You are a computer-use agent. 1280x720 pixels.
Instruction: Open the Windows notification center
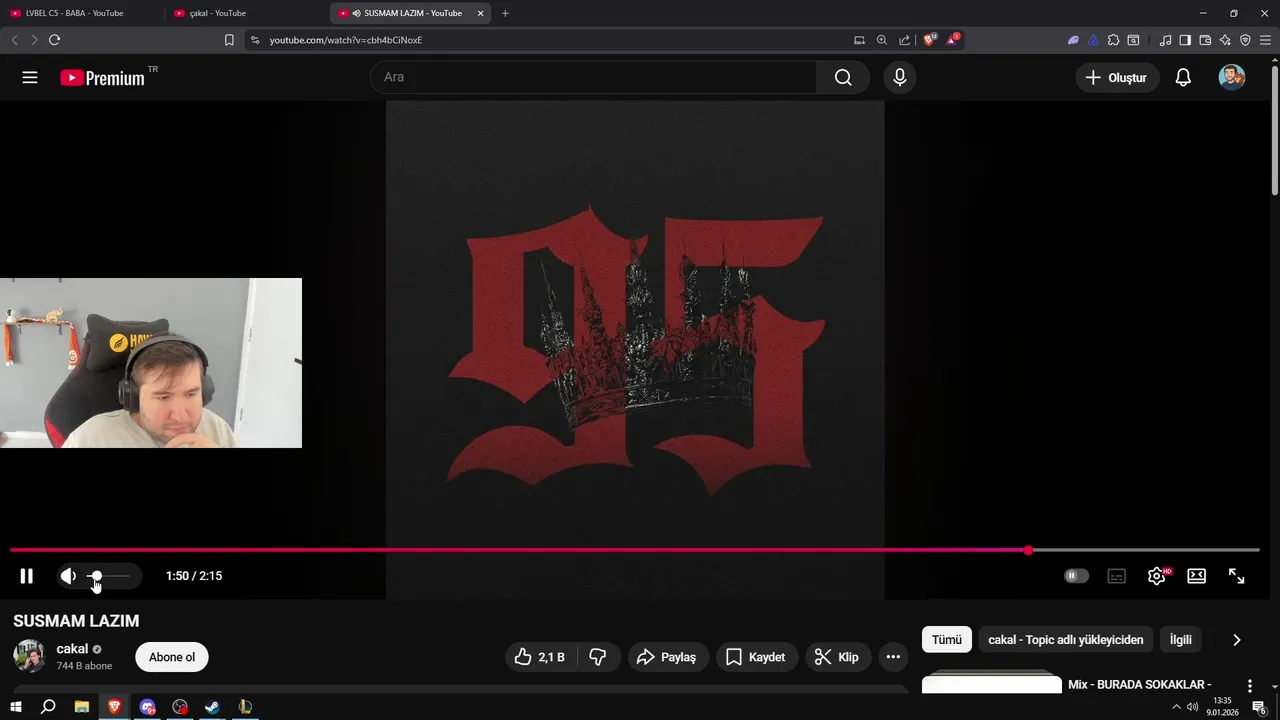click(x=1260, y=707)
